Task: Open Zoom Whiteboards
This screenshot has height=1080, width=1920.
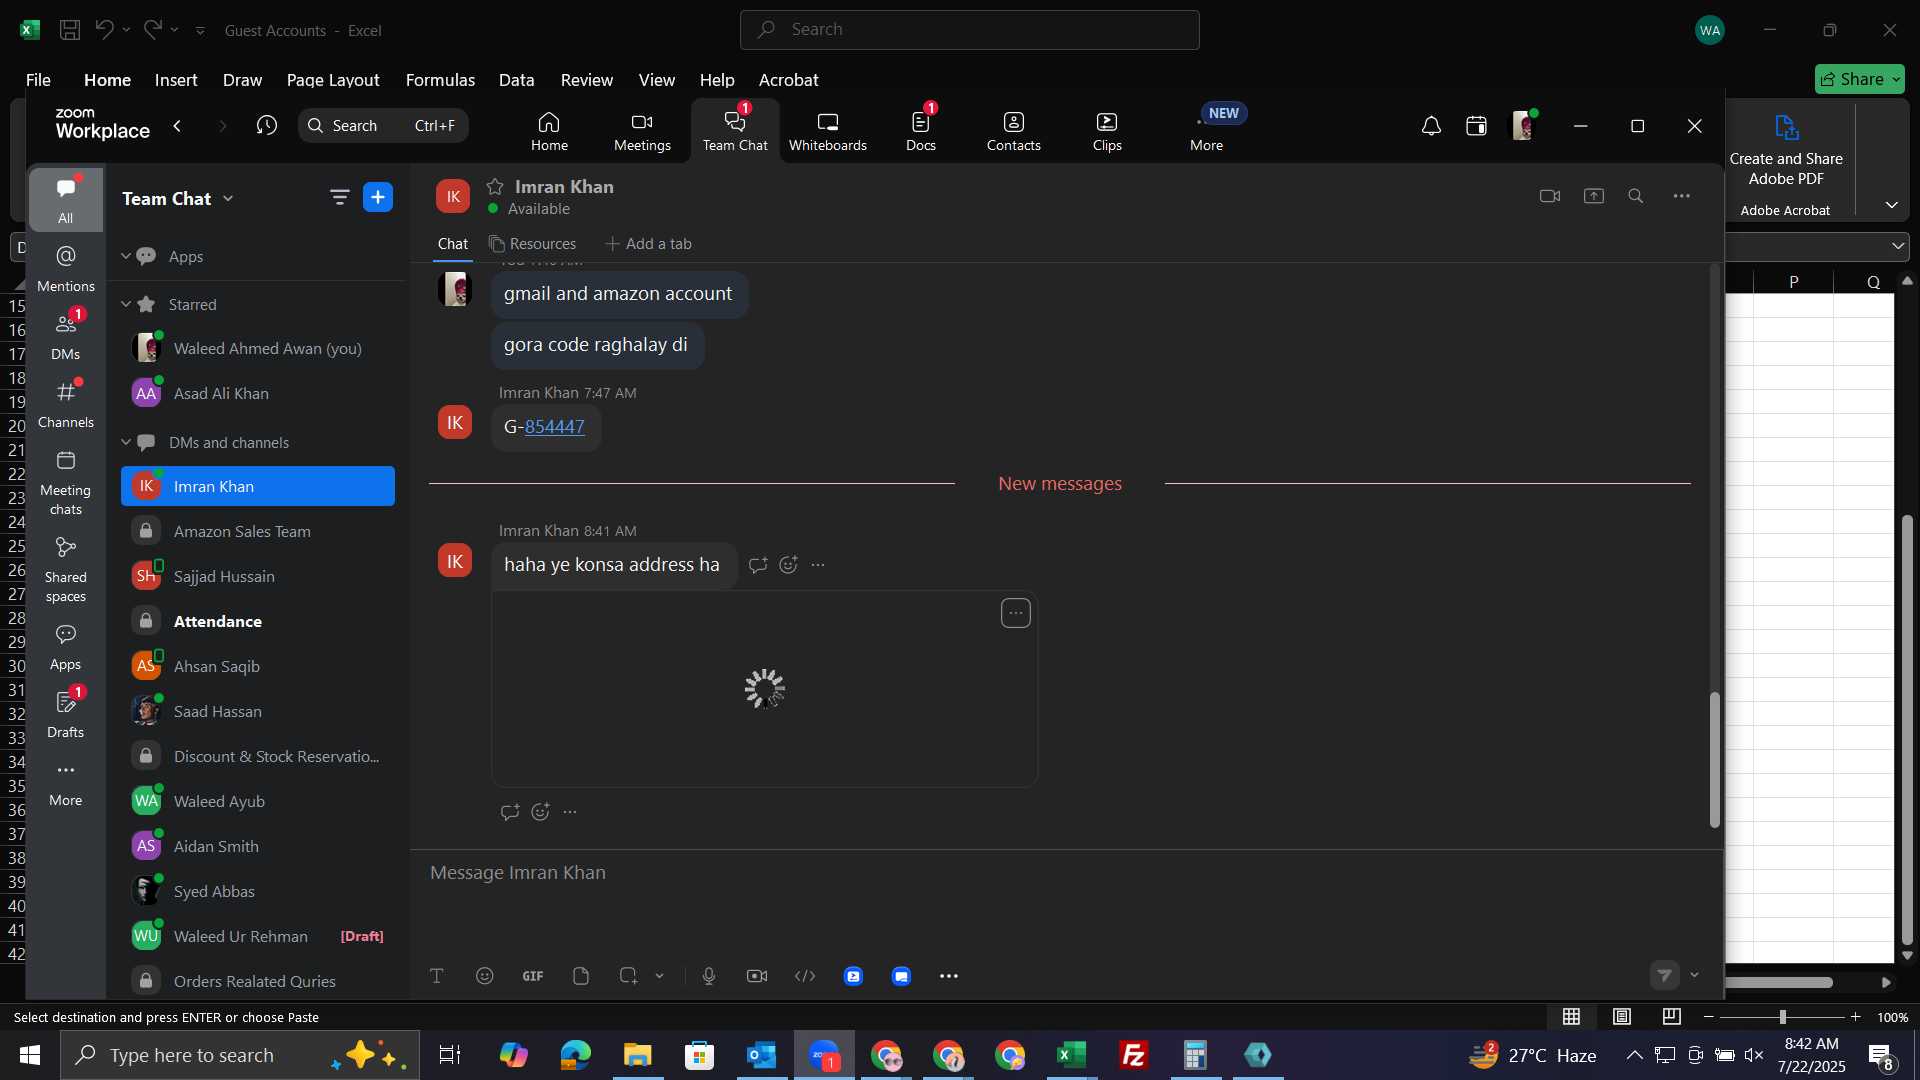Action: 827,131
